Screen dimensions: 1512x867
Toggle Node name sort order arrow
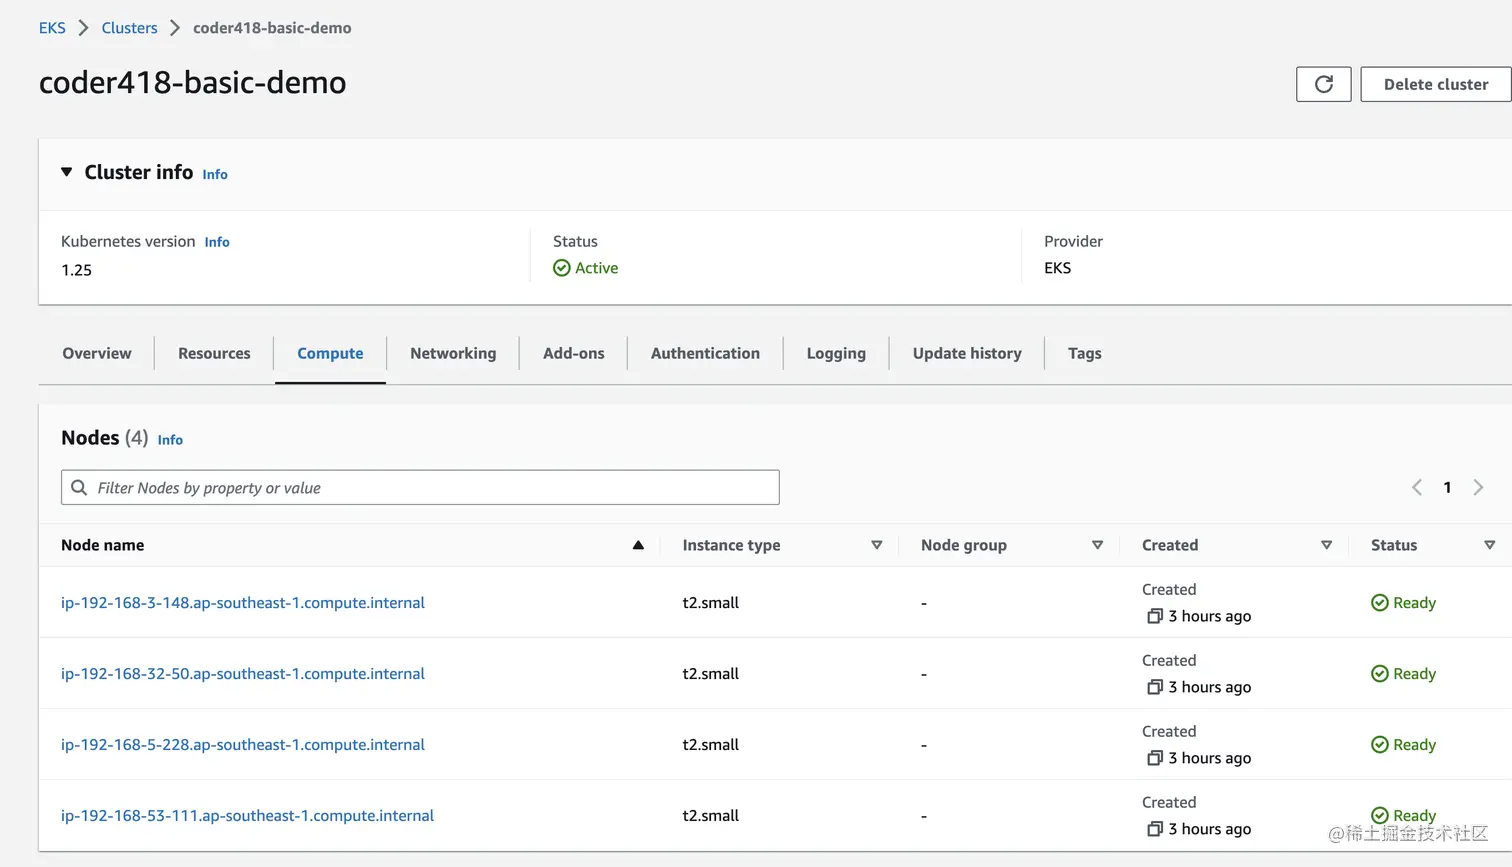(x=638, y=545)
